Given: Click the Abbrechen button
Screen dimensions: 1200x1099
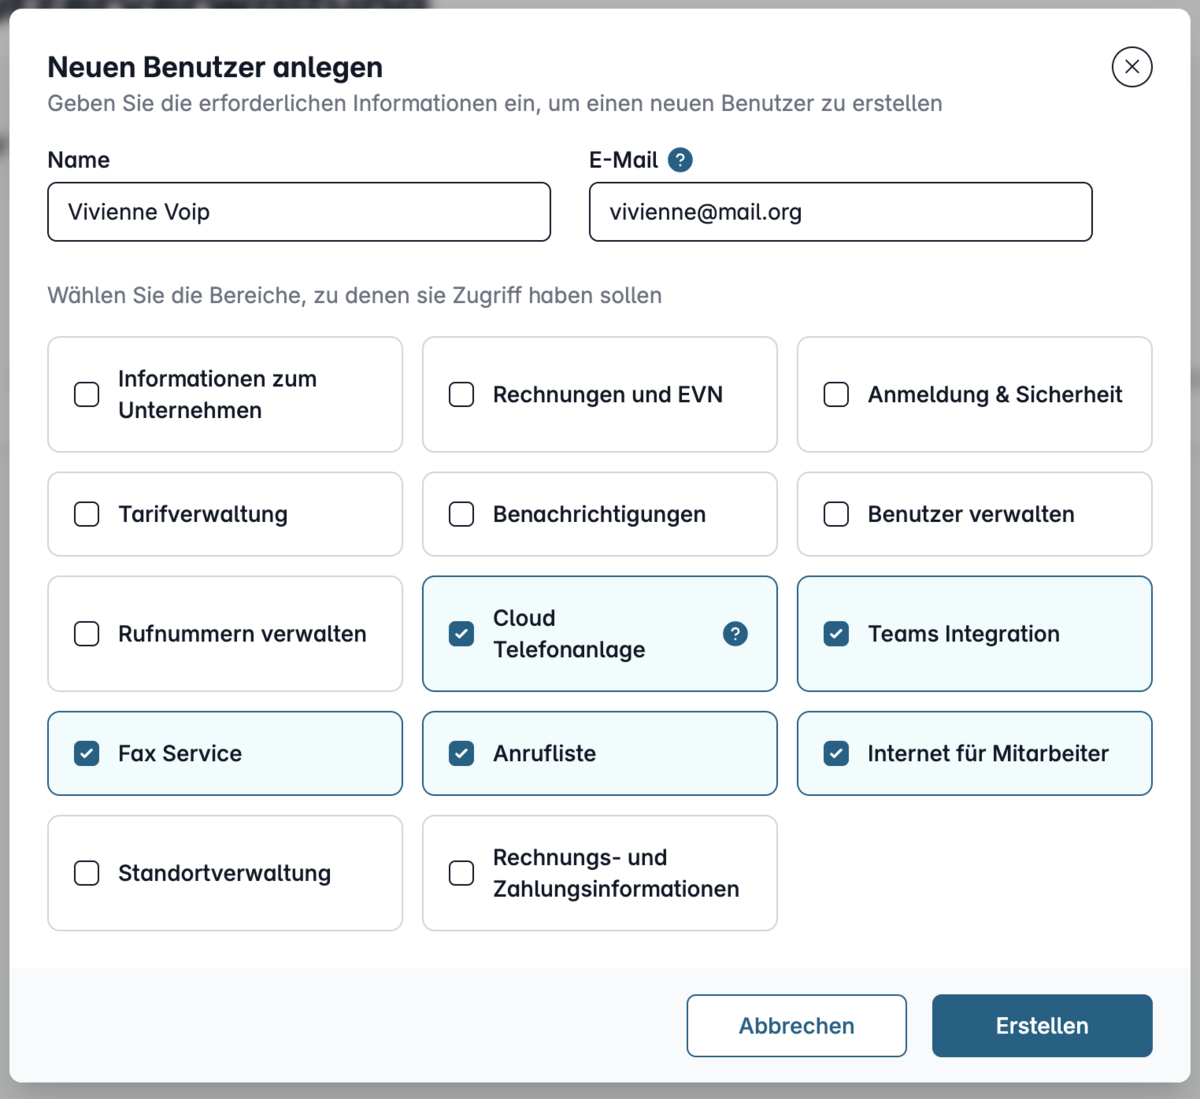Looking at the screenshot, I should [x=797, y=1026].
